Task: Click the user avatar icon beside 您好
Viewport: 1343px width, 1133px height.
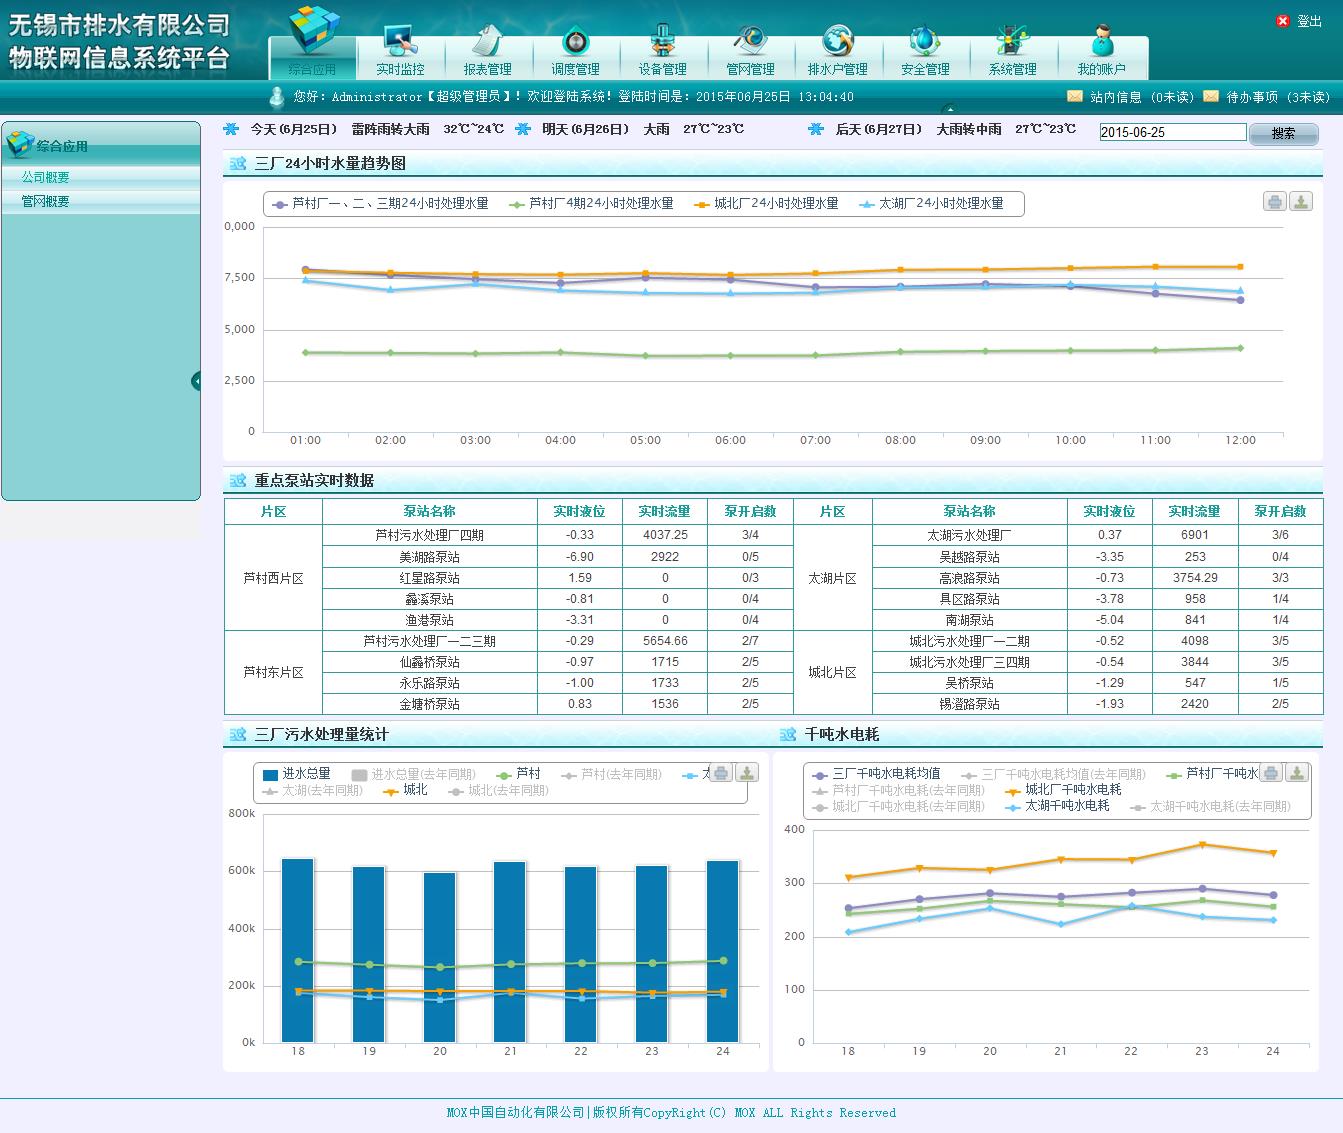Action: point(277,96)
